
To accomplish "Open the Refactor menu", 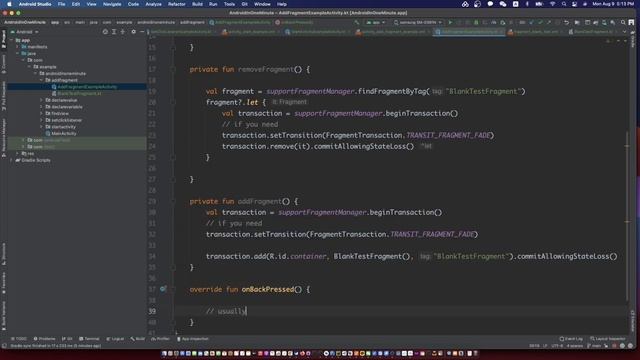I will tap(176, 4).
